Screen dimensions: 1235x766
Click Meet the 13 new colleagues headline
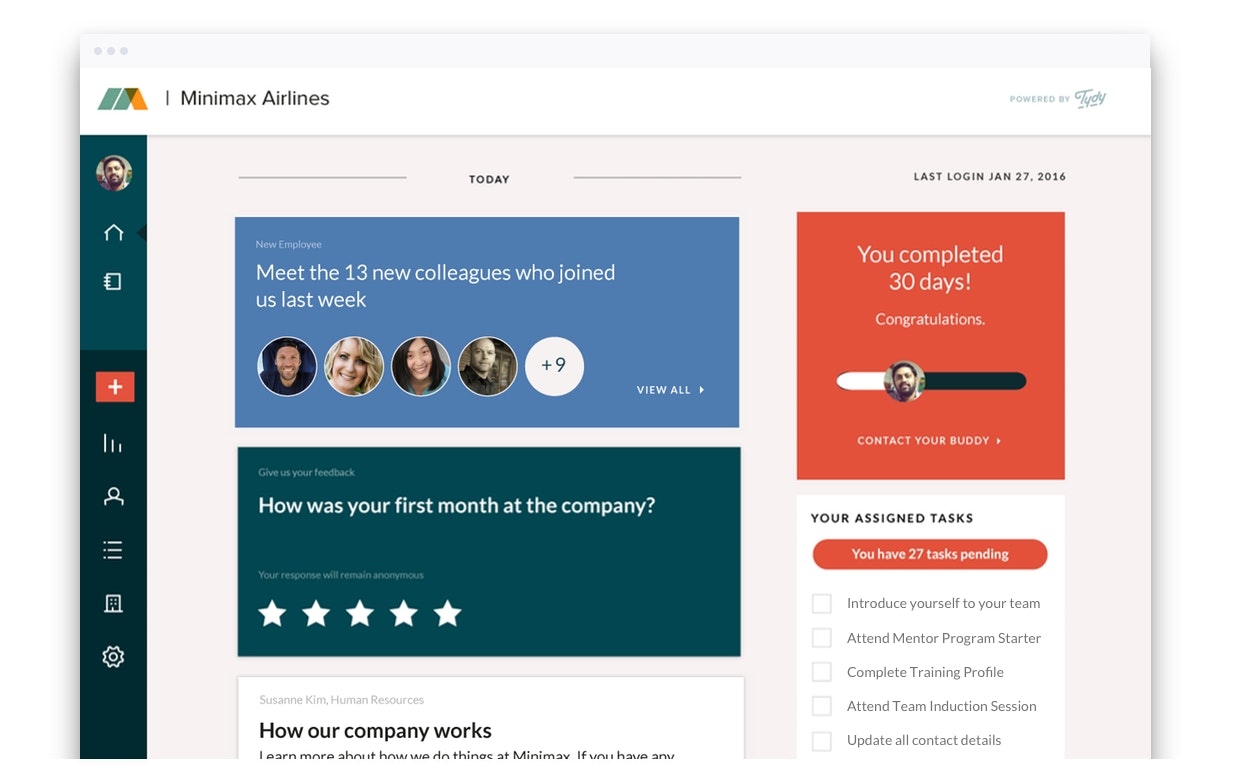(435, 286)
